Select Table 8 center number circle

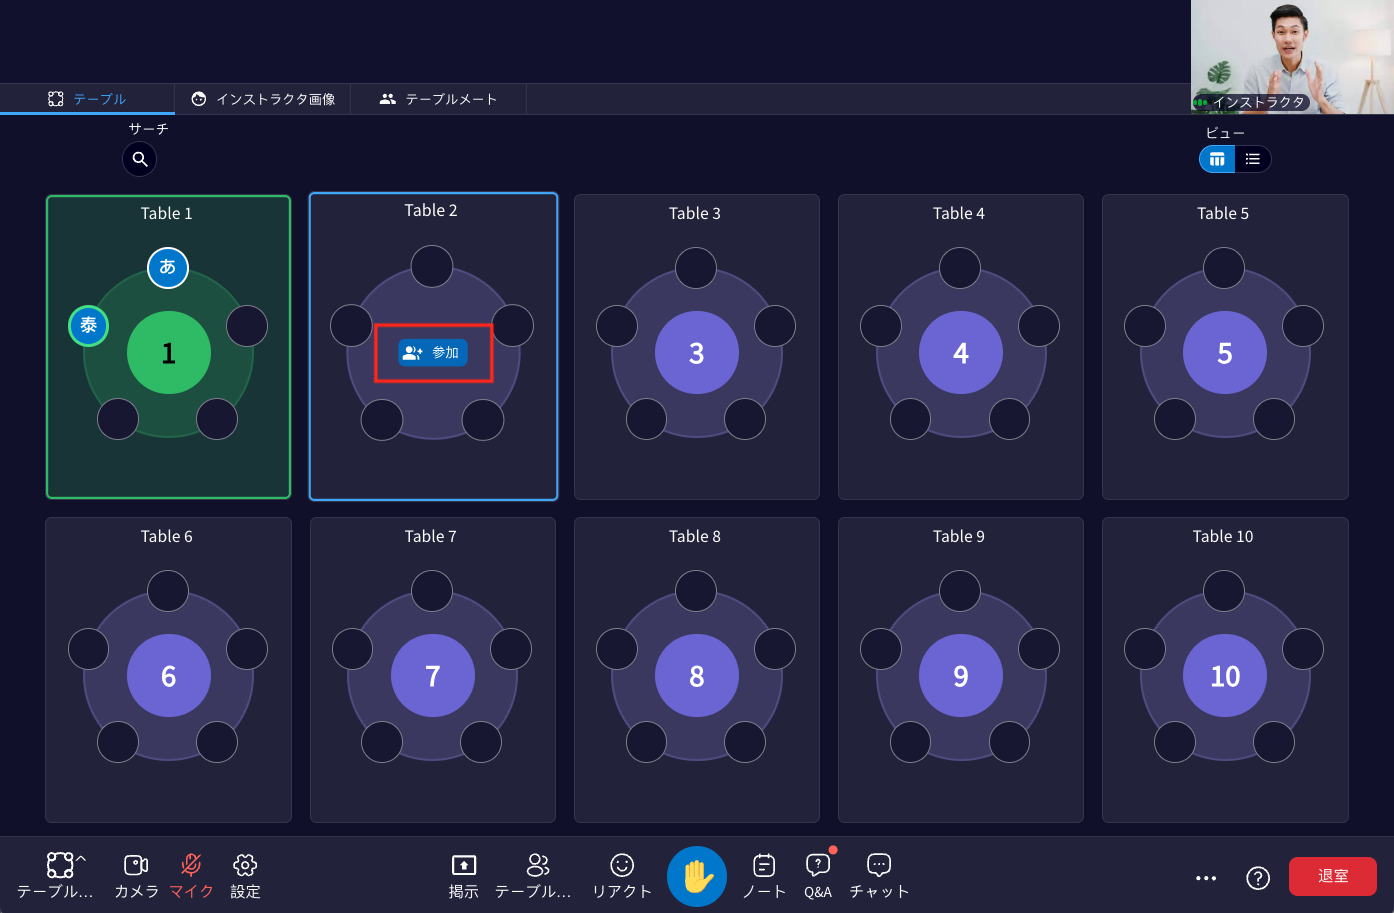[697, 676]
